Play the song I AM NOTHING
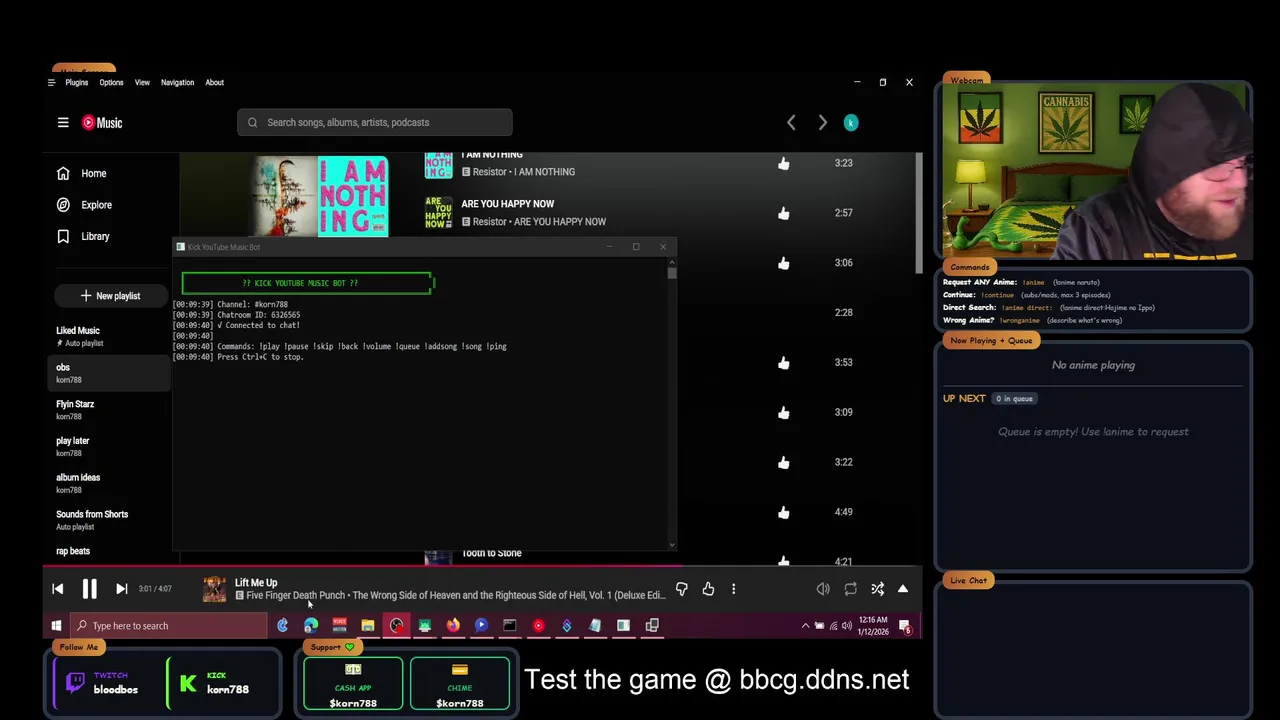This screenshot has height=720, width=1280. [x=492, y=155]
